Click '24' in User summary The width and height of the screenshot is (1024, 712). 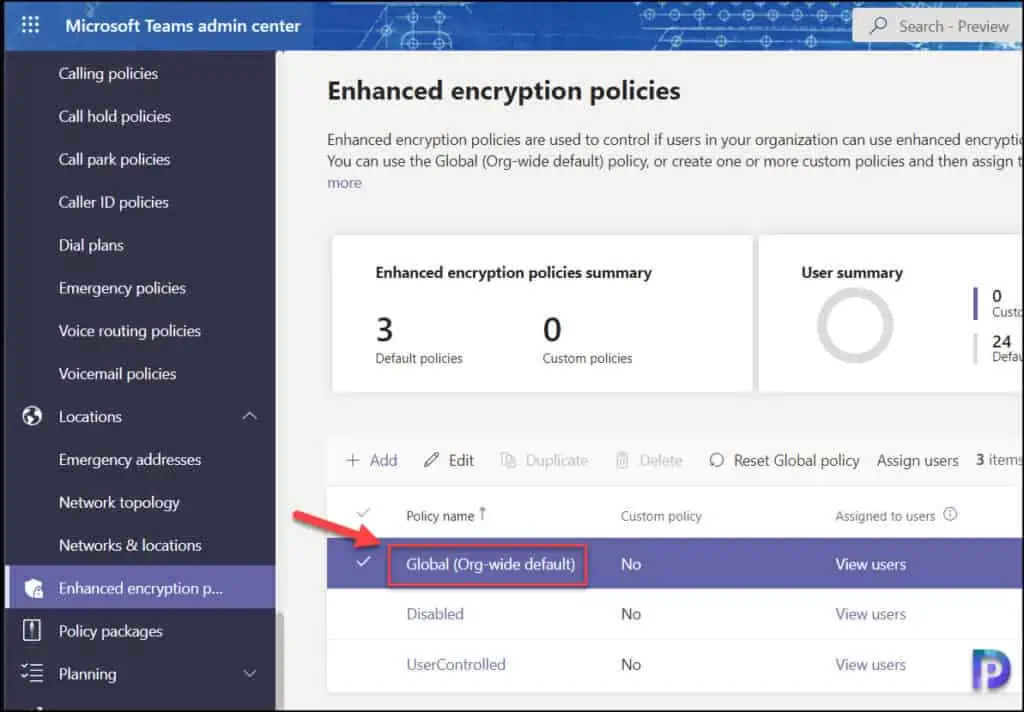(x=1001, y=341)
